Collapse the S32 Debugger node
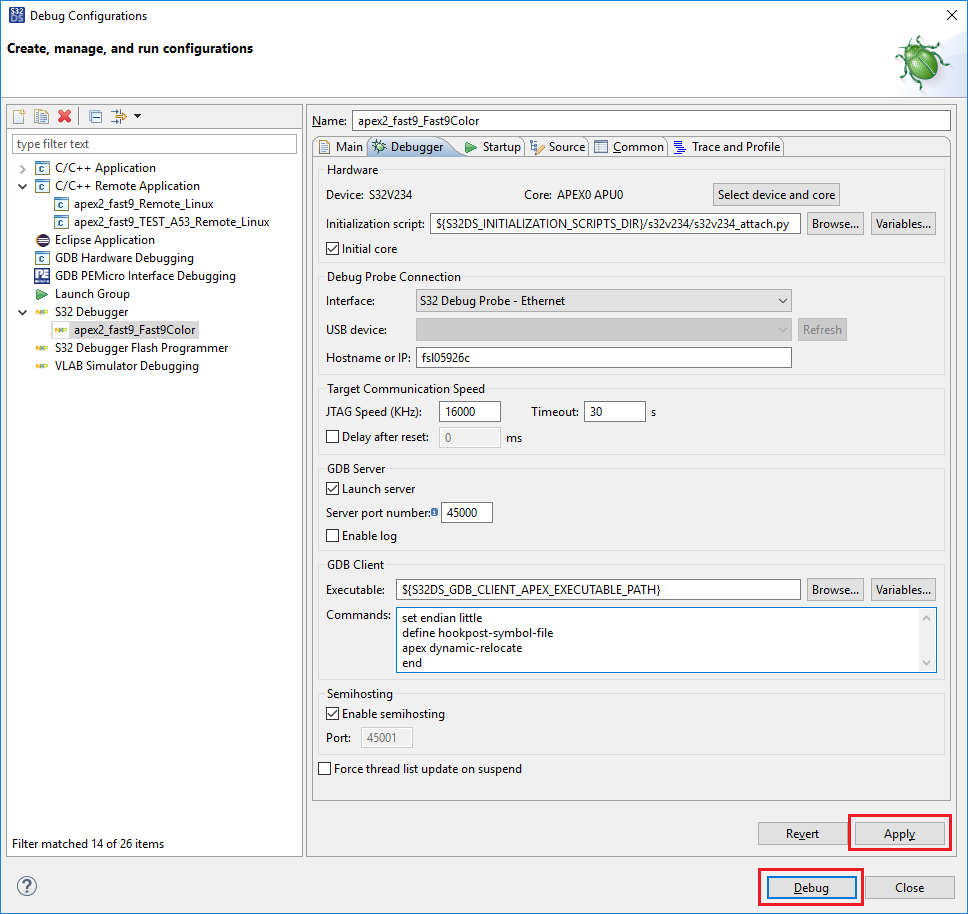968x914 pixels. point(23,312)
